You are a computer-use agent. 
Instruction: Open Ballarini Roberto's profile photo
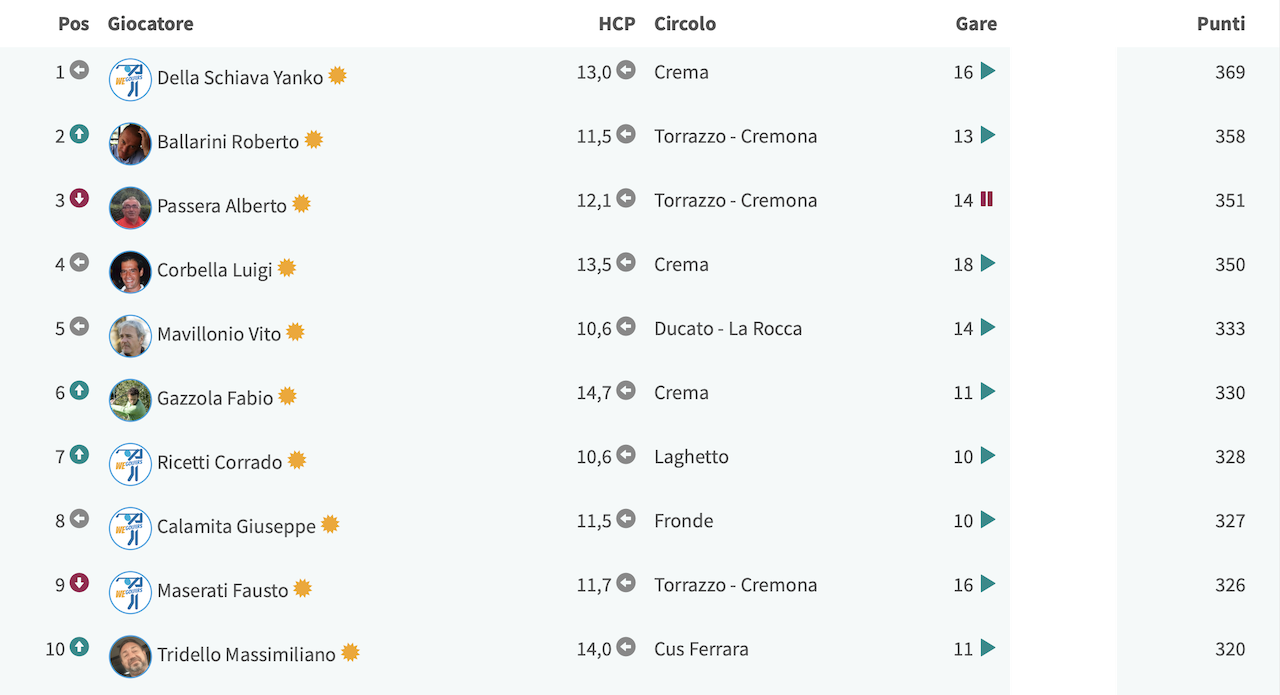click(130, 143)
